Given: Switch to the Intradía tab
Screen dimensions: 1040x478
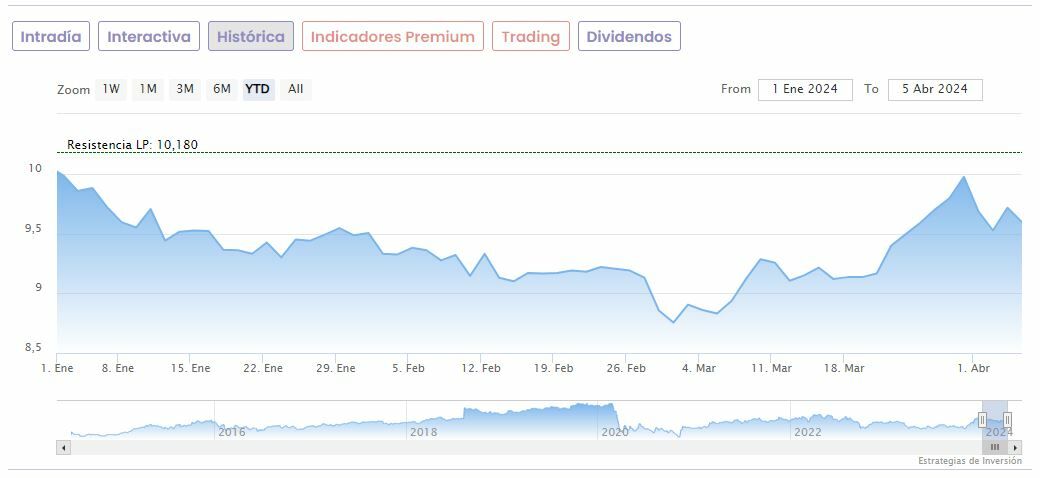Looking at the screenshot, I should (x=51, y=37).
